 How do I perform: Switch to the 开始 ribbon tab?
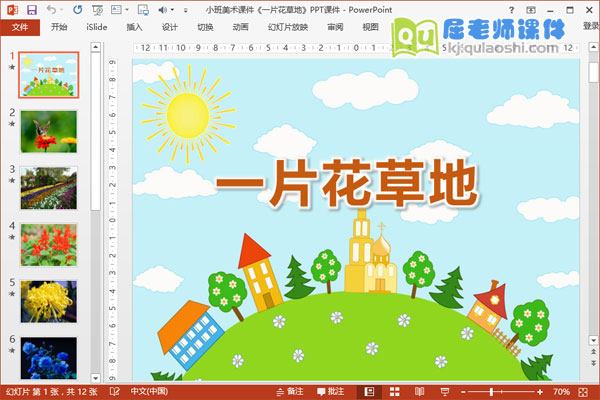point(59,27)
